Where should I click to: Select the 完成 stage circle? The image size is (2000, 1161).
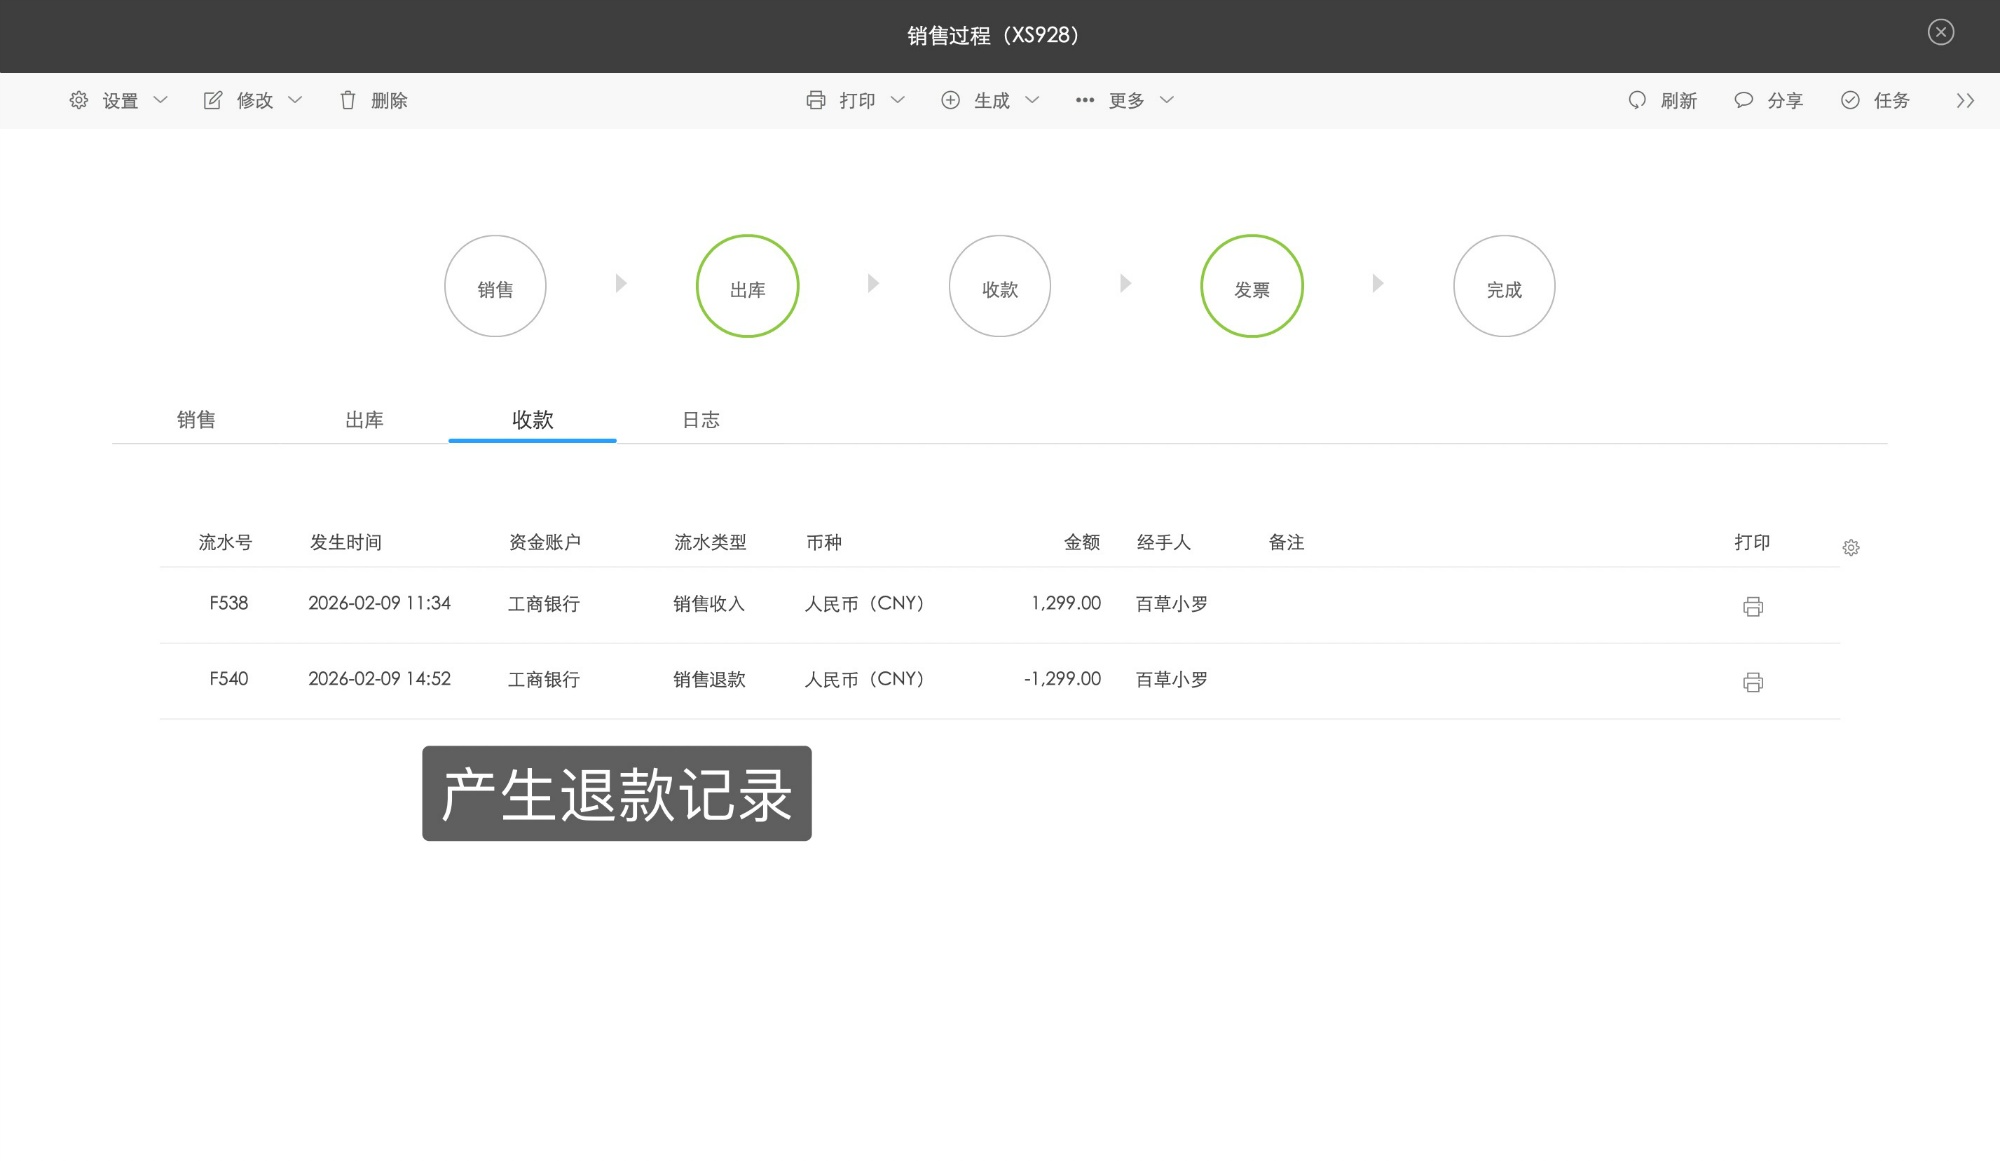pos(1504,285)
